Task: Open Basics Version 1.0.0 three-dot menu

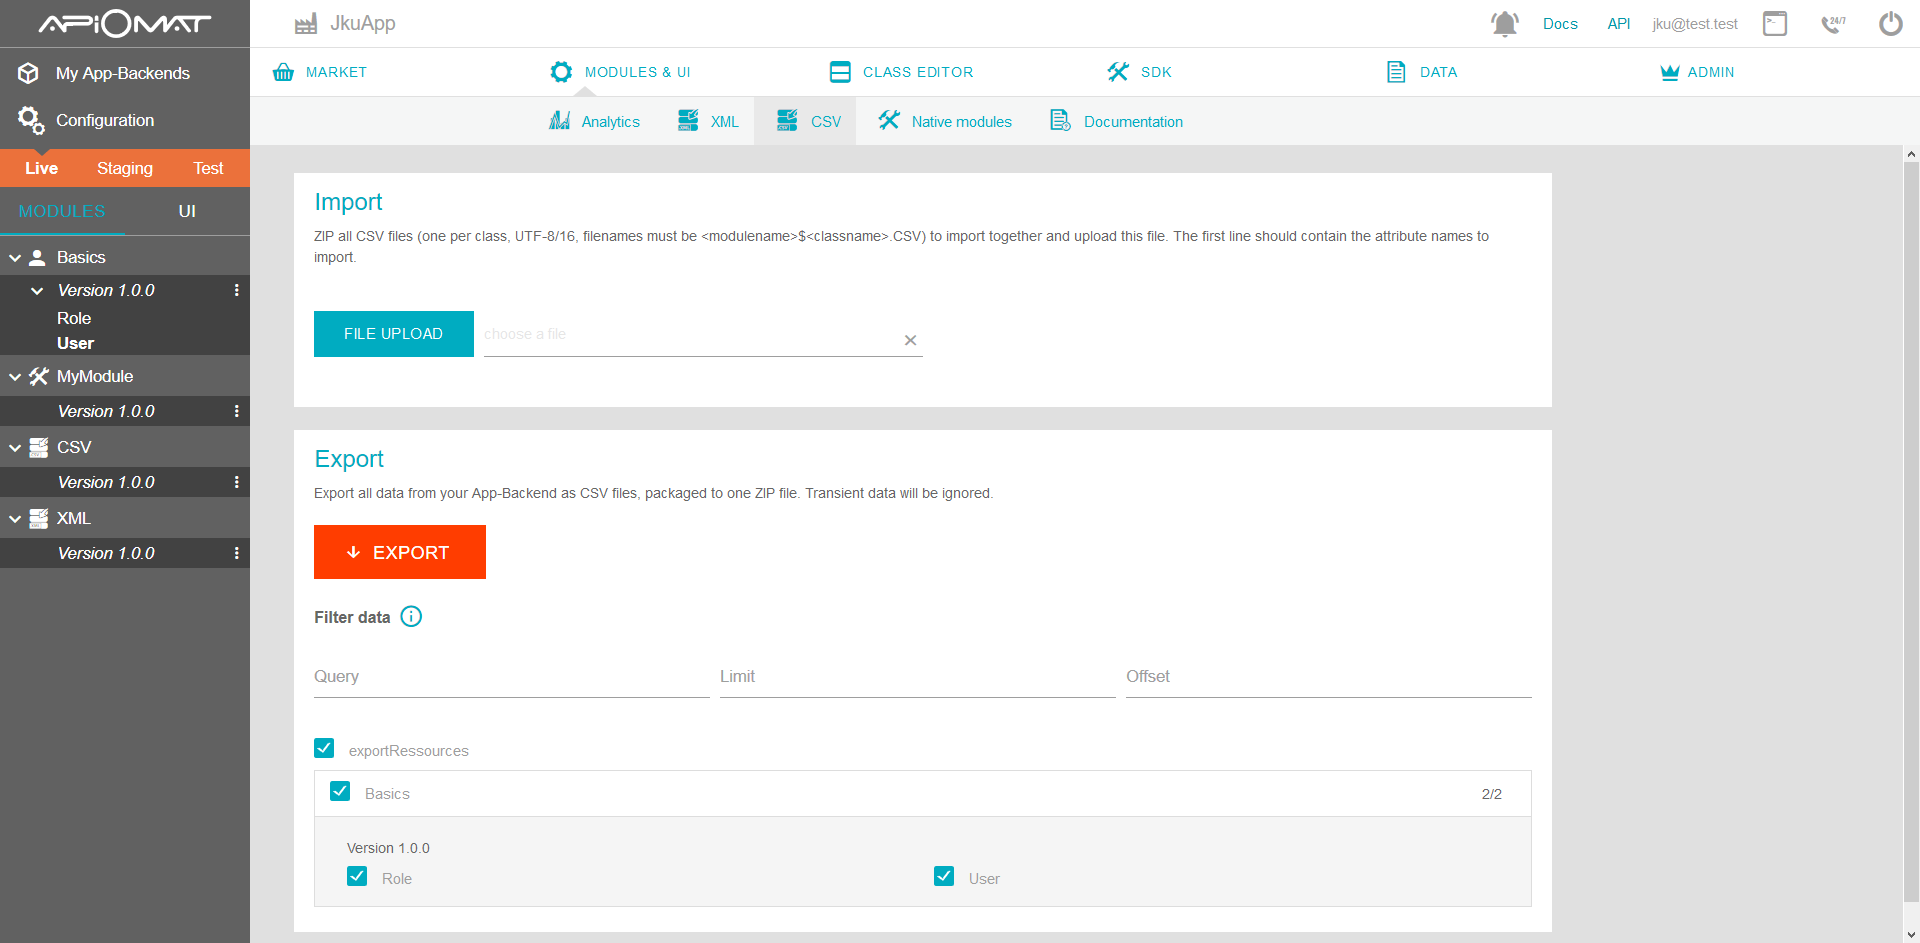Action: (x=237, y=291)
